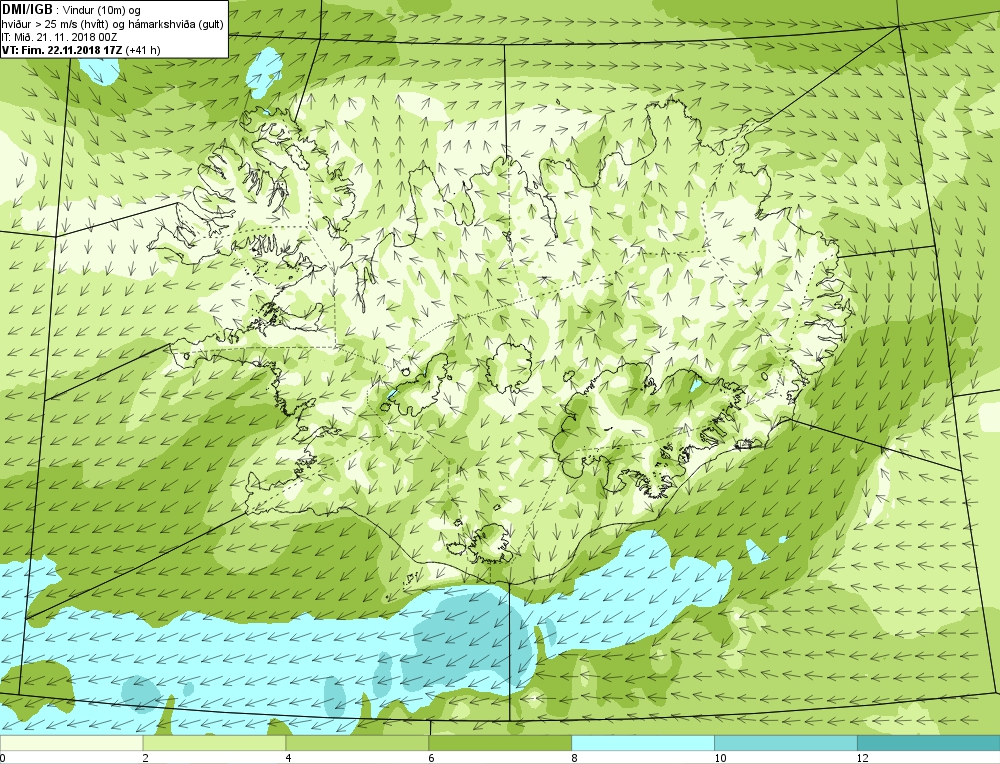Click the 'VT: Fim. 22.11.2018 17Z (+41 h)' line
1000x764 pixels.
(x=81, y=50)
